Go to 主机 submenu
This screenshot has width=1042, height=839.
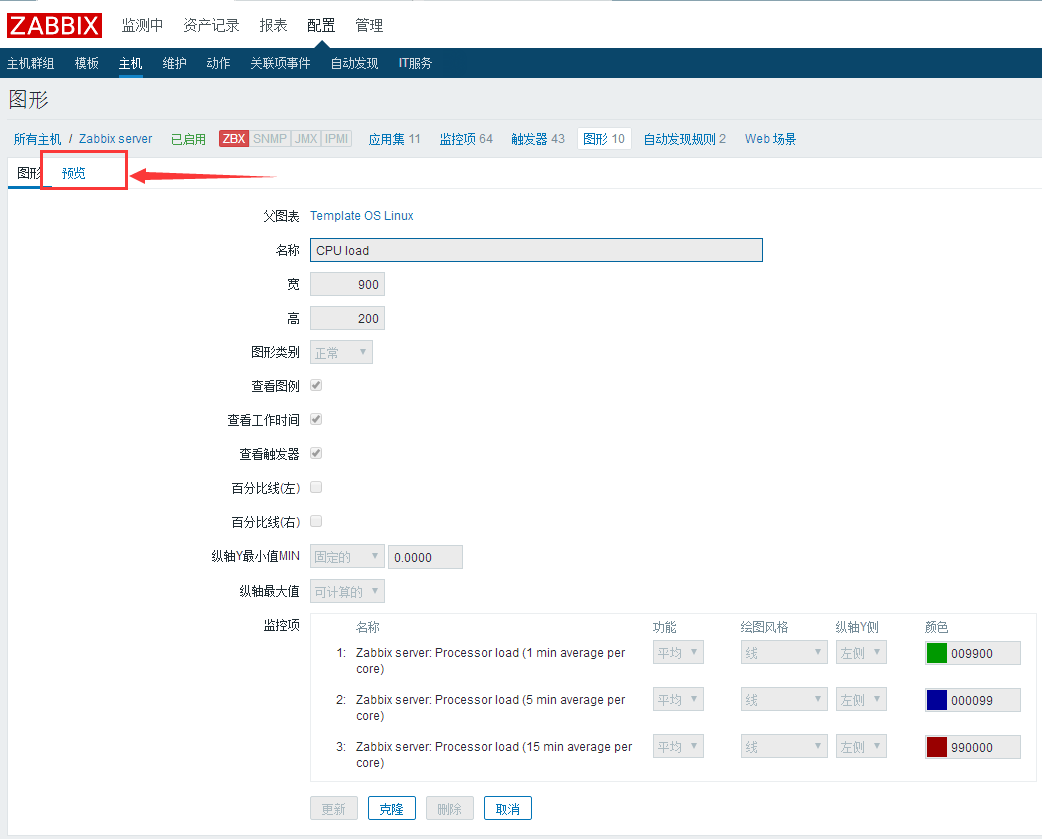click(x=130, y=63)
